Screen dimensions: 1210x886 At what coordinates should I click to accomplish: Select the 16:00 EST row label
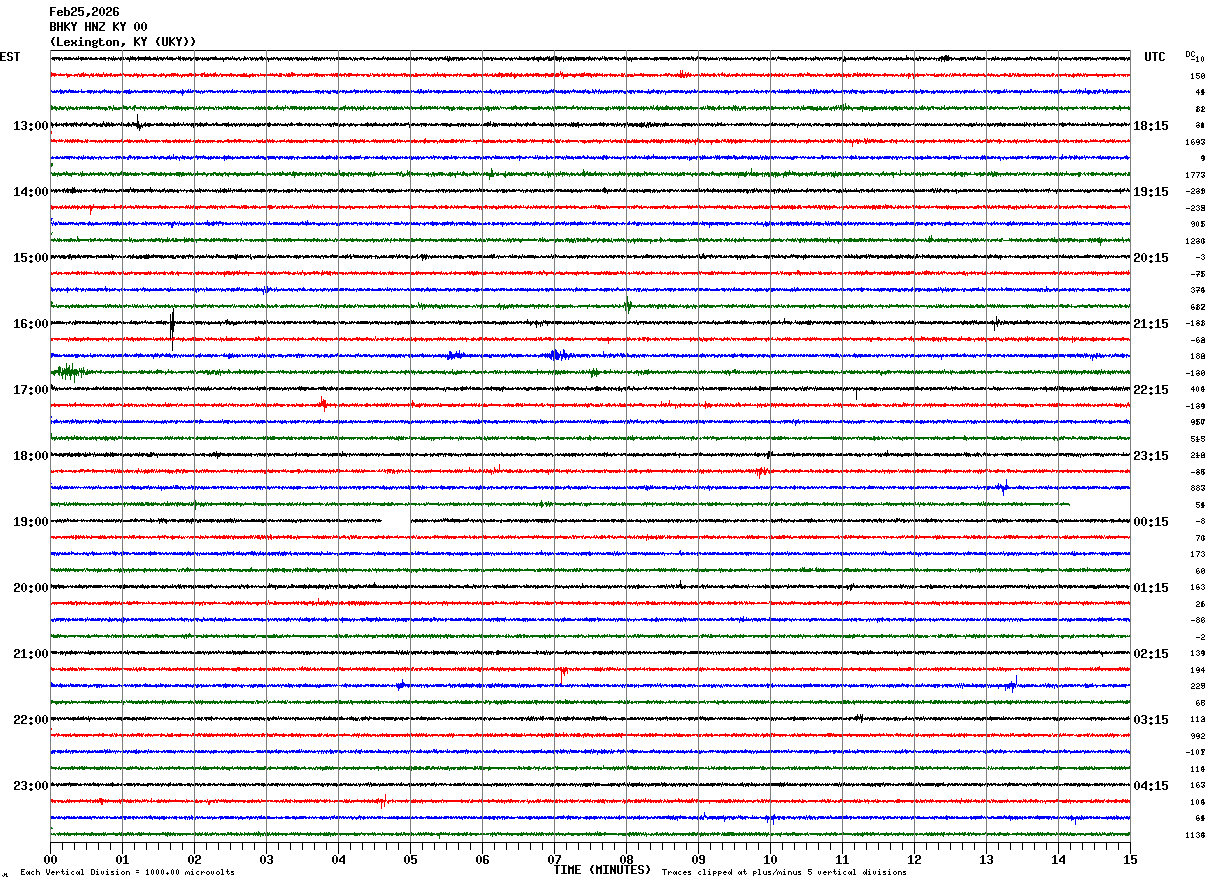31,324
